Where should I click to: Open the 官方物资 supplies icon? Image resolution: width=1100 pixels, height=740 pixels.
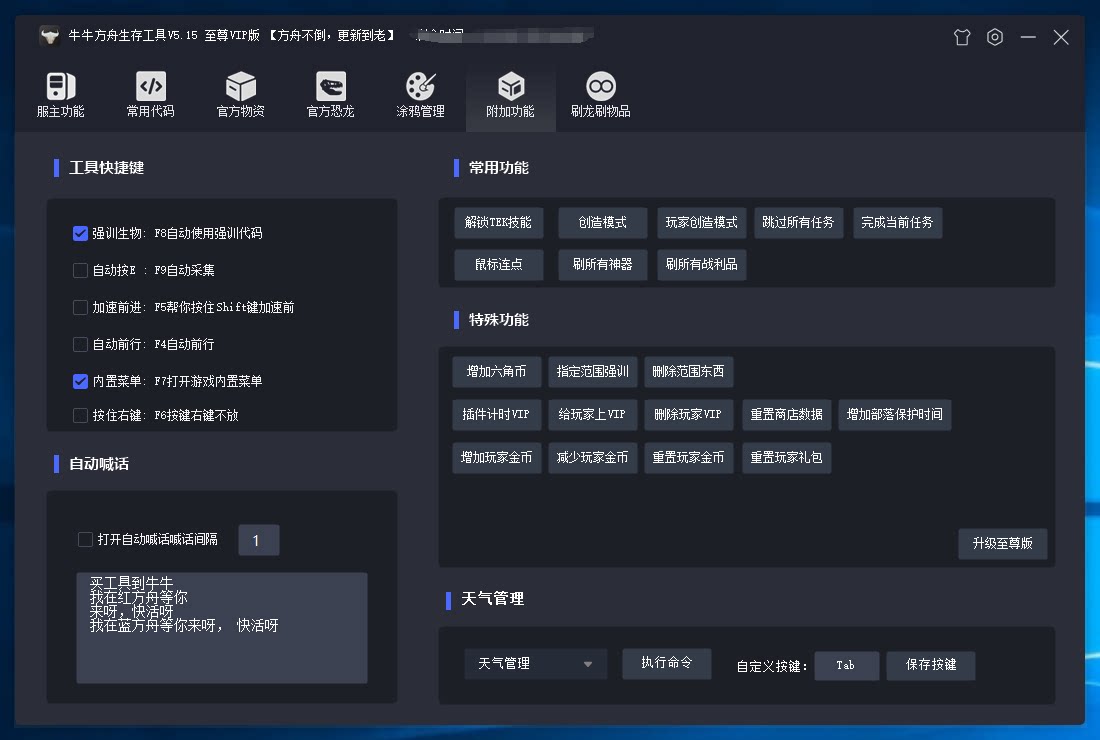pyautogui.click(x=239, y=94)
